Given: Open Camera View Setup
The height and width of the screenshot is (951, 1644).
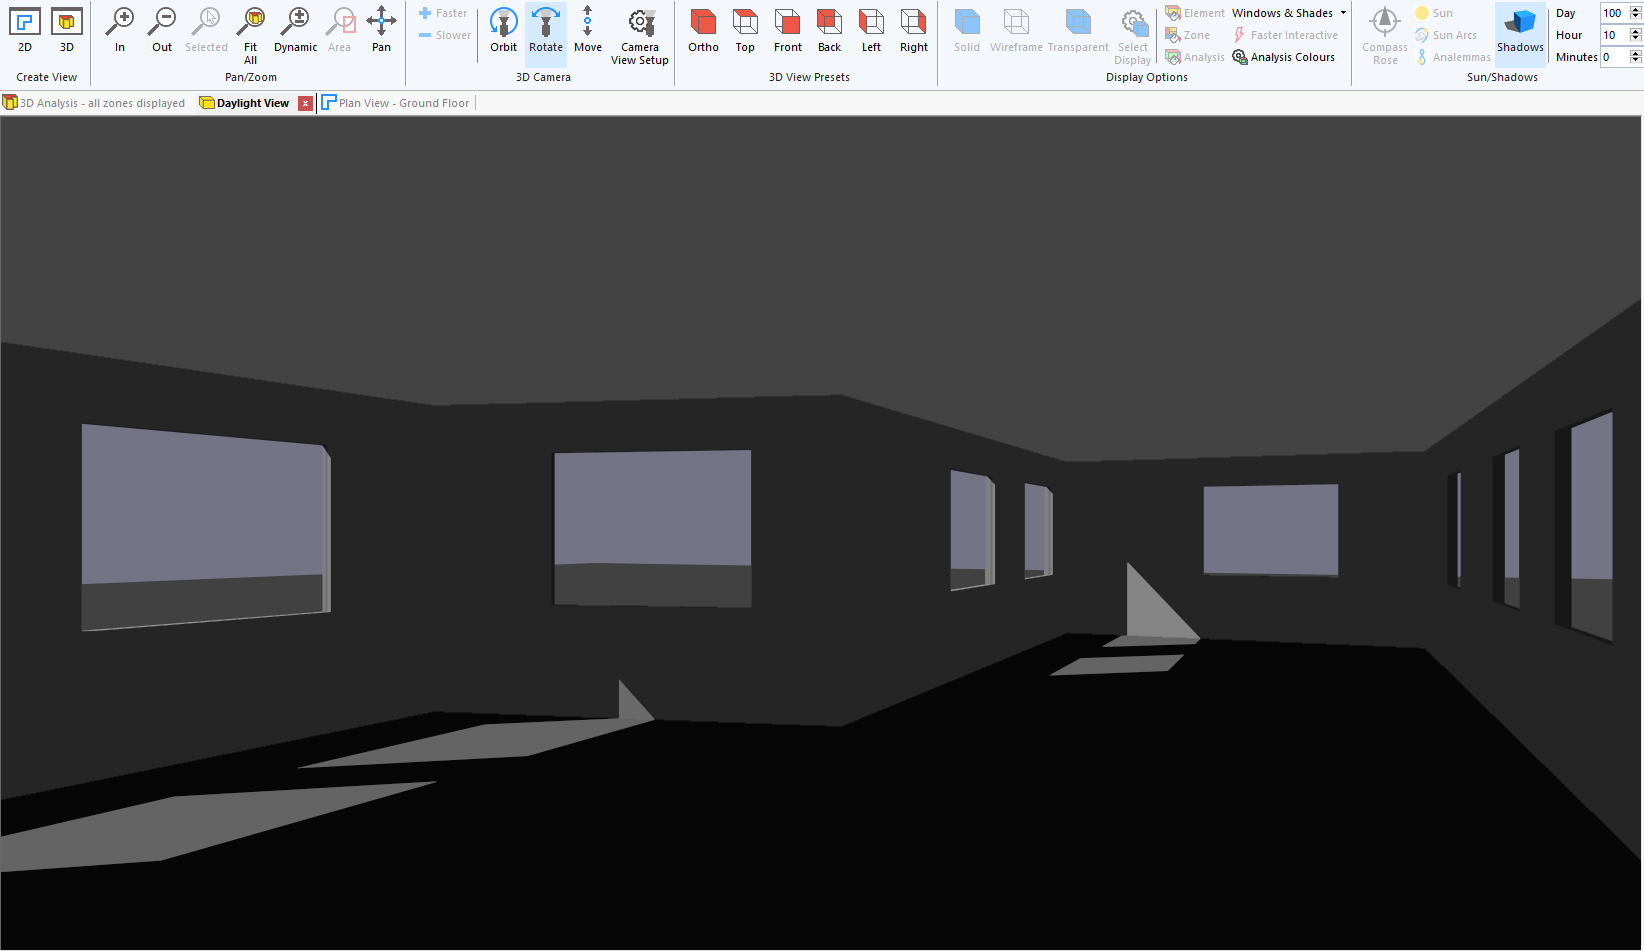Looking at the screenshot, I should tap(640, 36).
